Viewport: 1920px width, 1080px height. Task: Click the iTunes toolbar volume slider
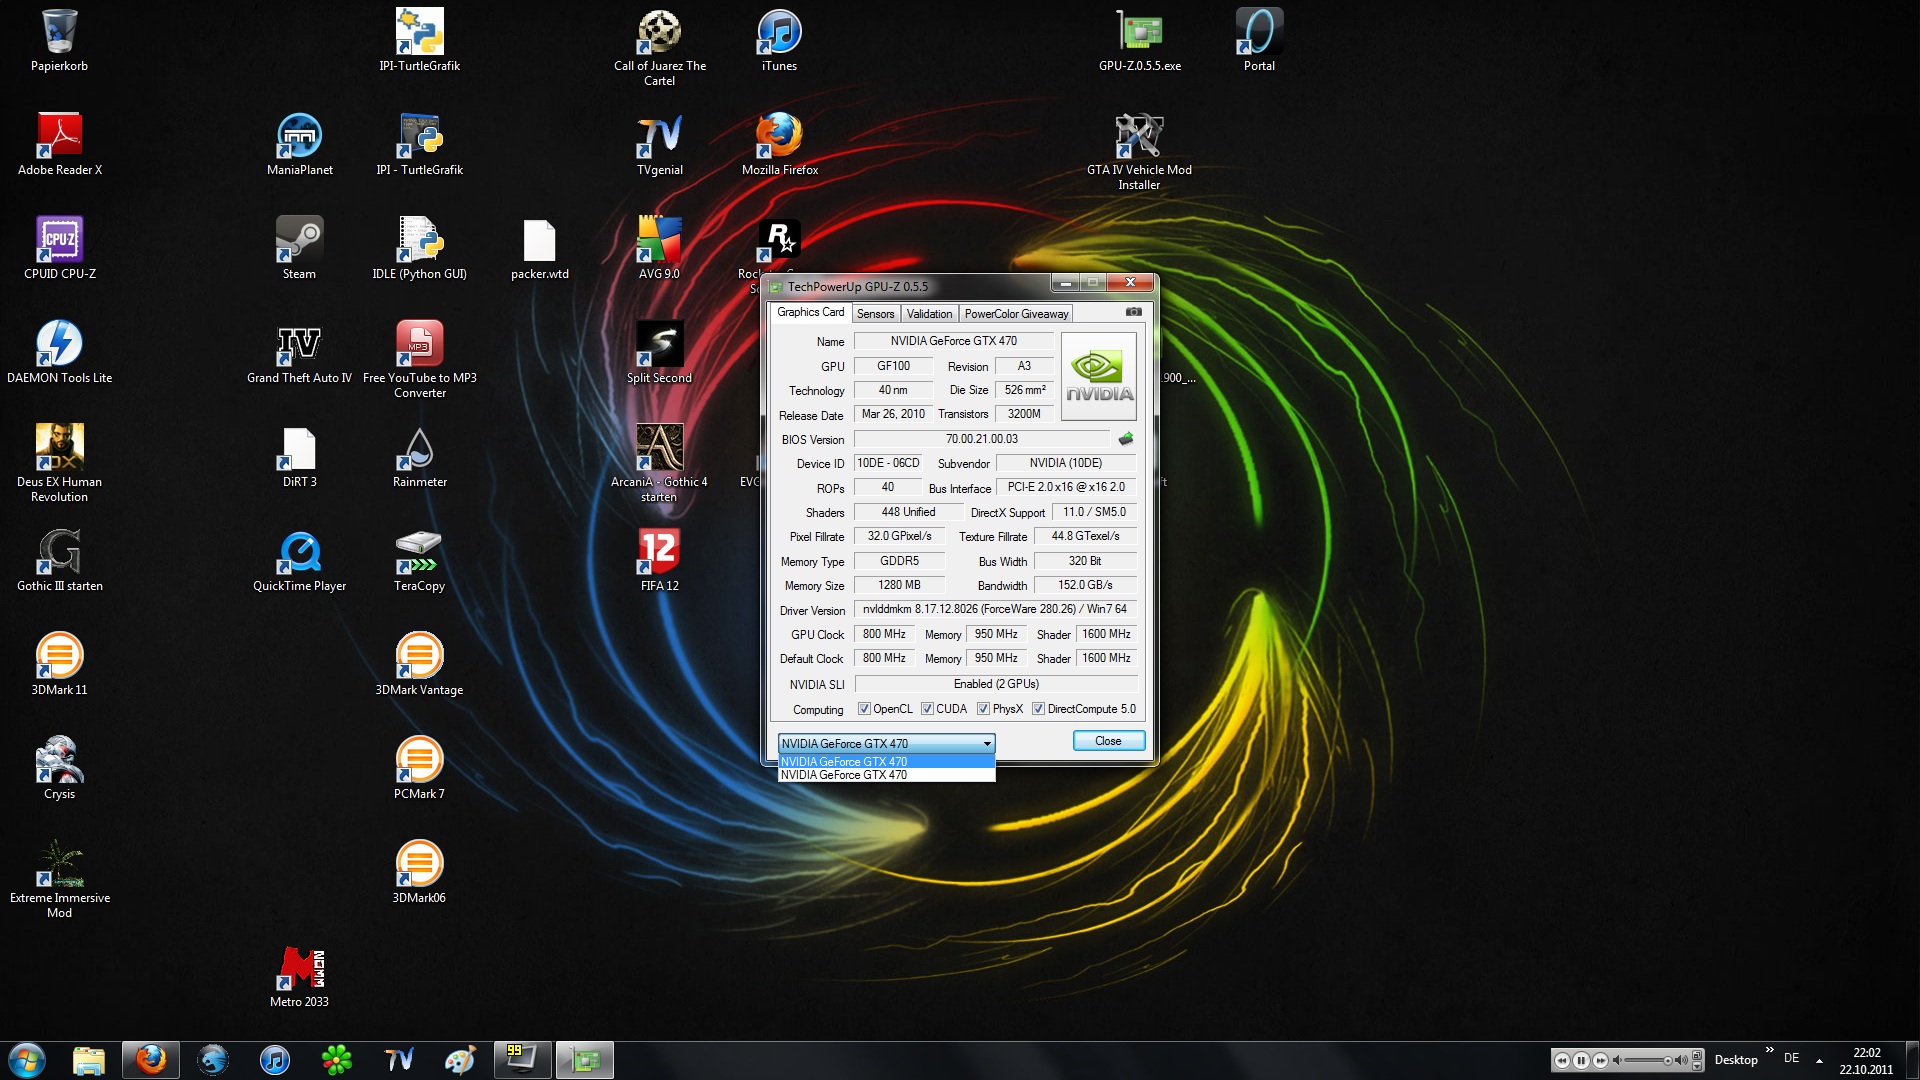click(1650, 1060)
